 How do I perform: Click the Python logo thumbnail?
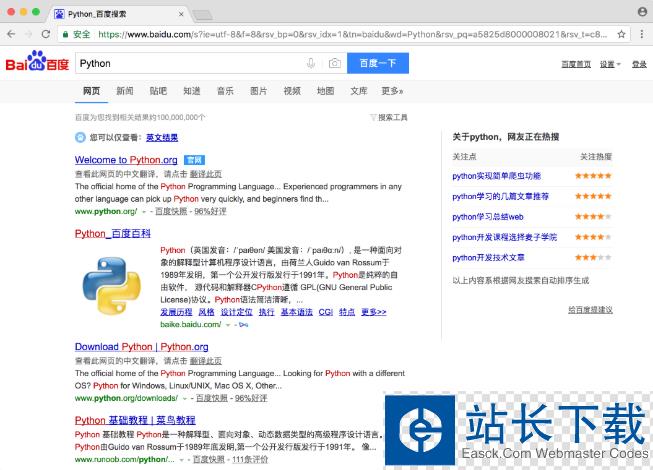112,286
